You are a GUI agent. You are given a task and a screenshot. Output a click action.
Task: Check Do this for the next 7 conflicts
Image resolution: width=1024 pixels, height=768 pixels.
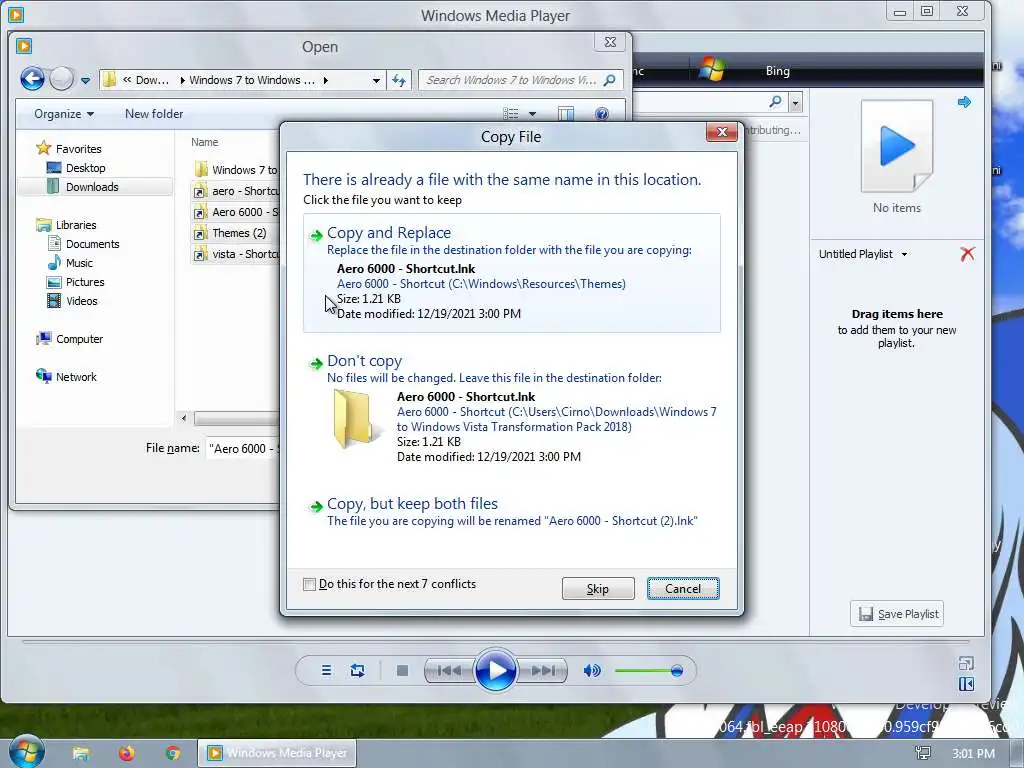pos(310,584)
